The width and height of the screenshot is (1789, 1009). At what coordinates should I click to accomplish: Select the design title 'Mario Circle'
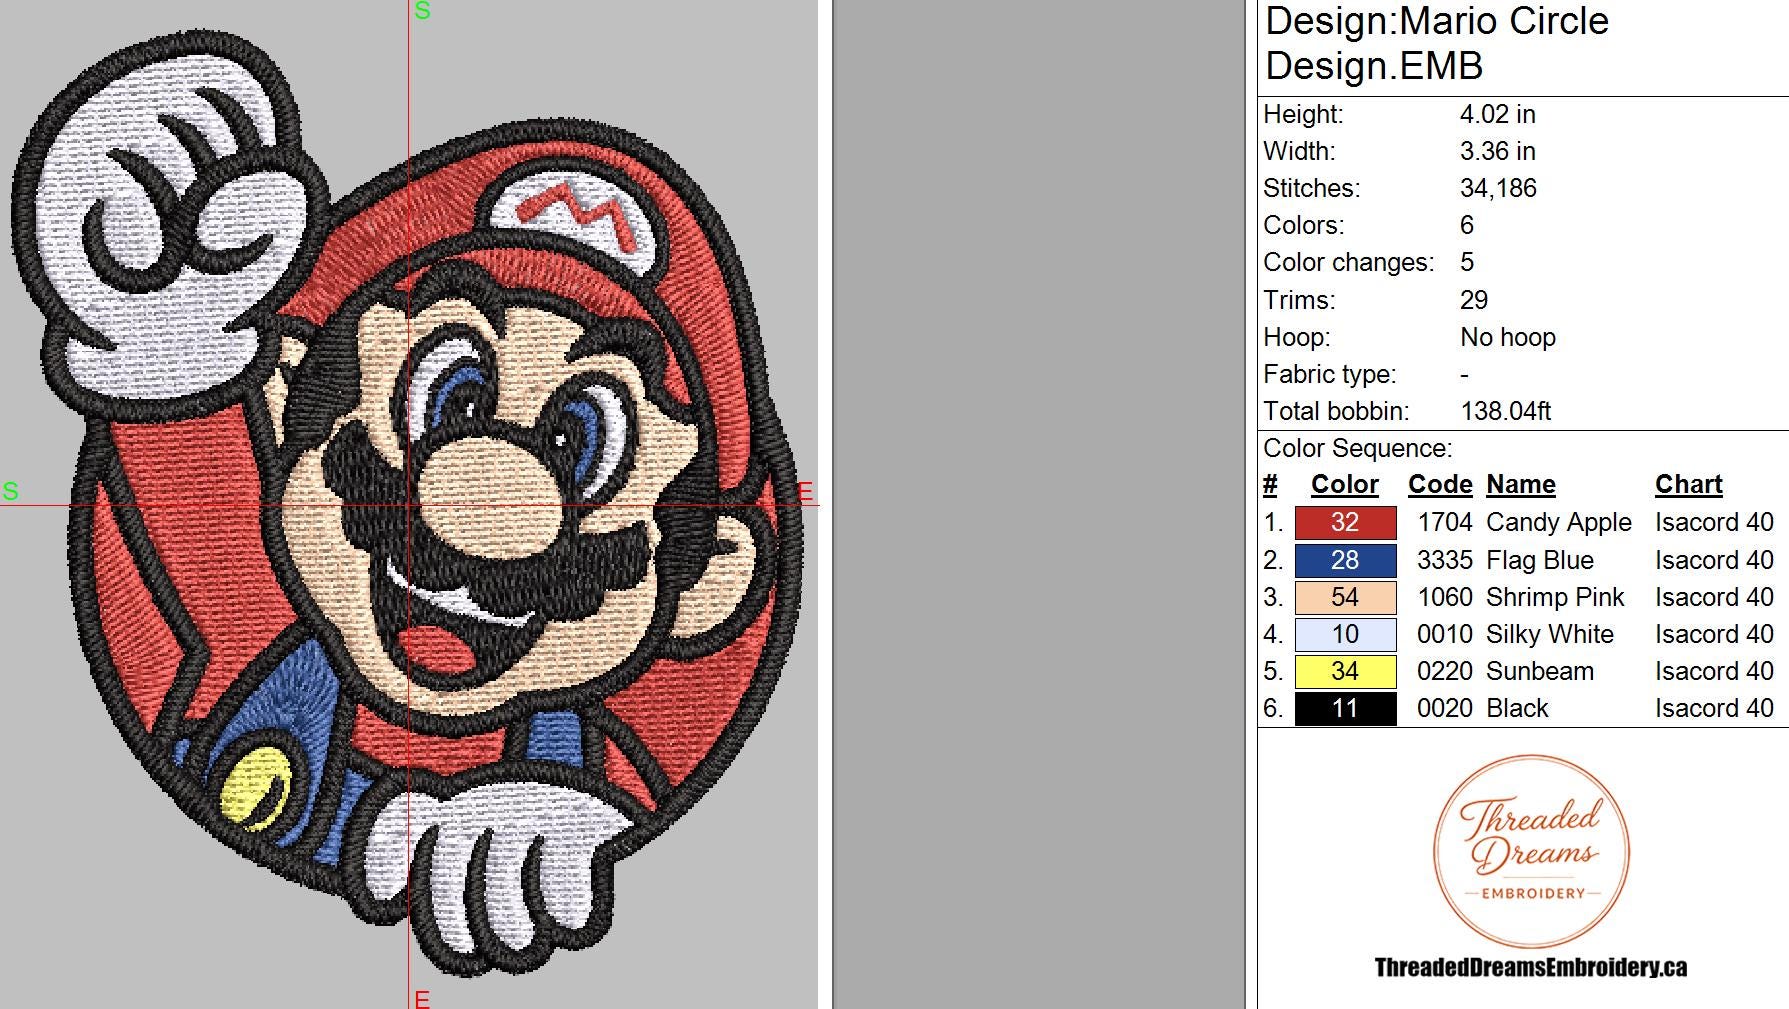[x=1504, y=21]
